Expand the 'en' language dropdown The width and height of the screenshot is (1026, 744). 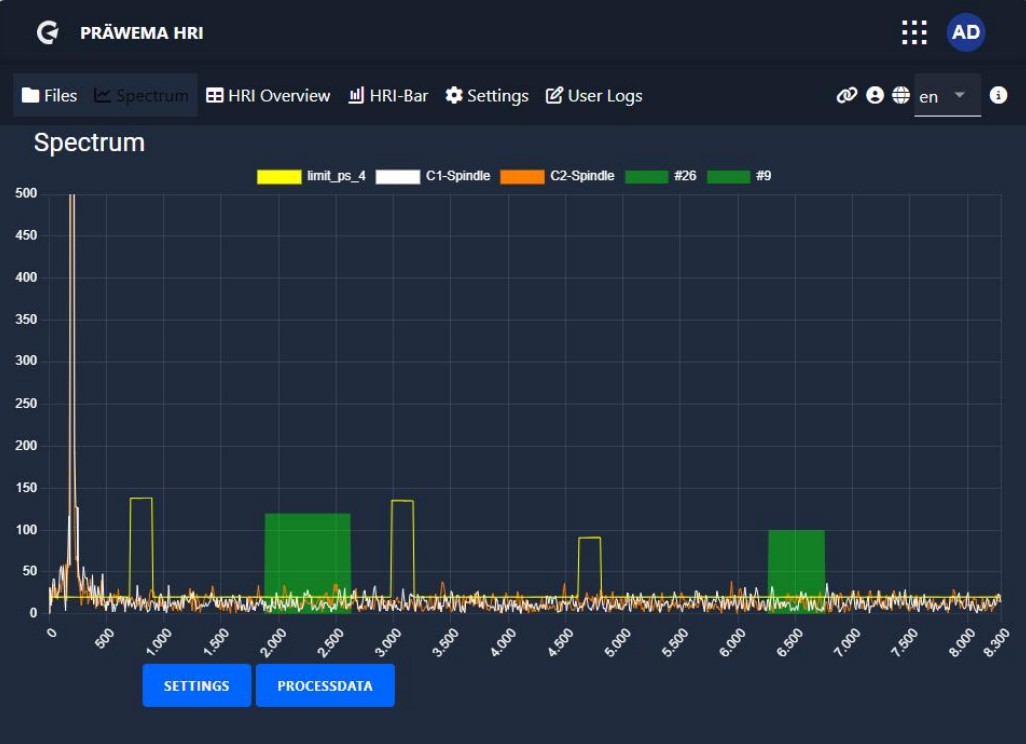[946, 96]
